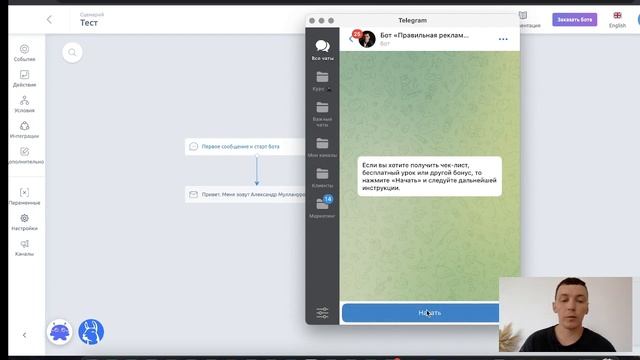Open the Условия section in left sidebar
Screen dimensions: 640x360
[x=24, y=104]
